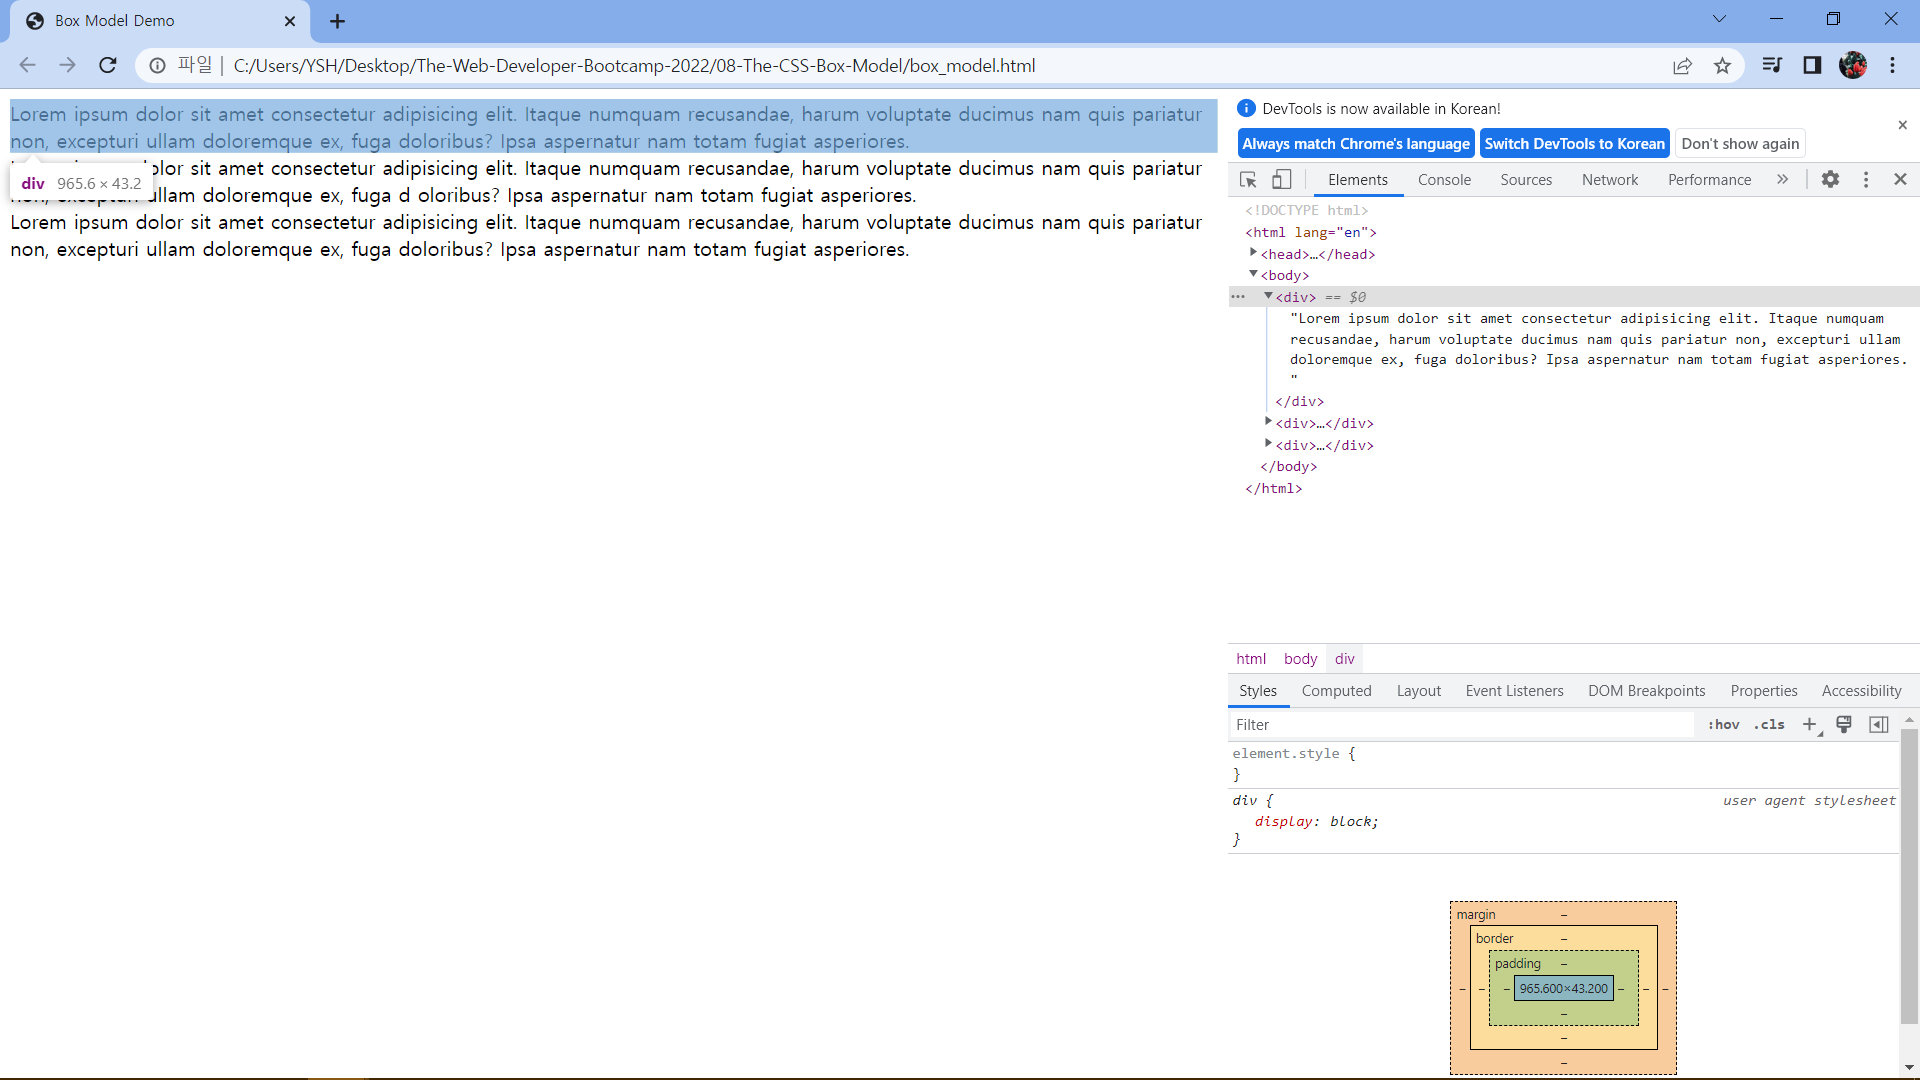Click the share page icon in address bar
The height and width of the screenshot is (1080, 1920).
pyautogui.click(x=1682, y=66)
